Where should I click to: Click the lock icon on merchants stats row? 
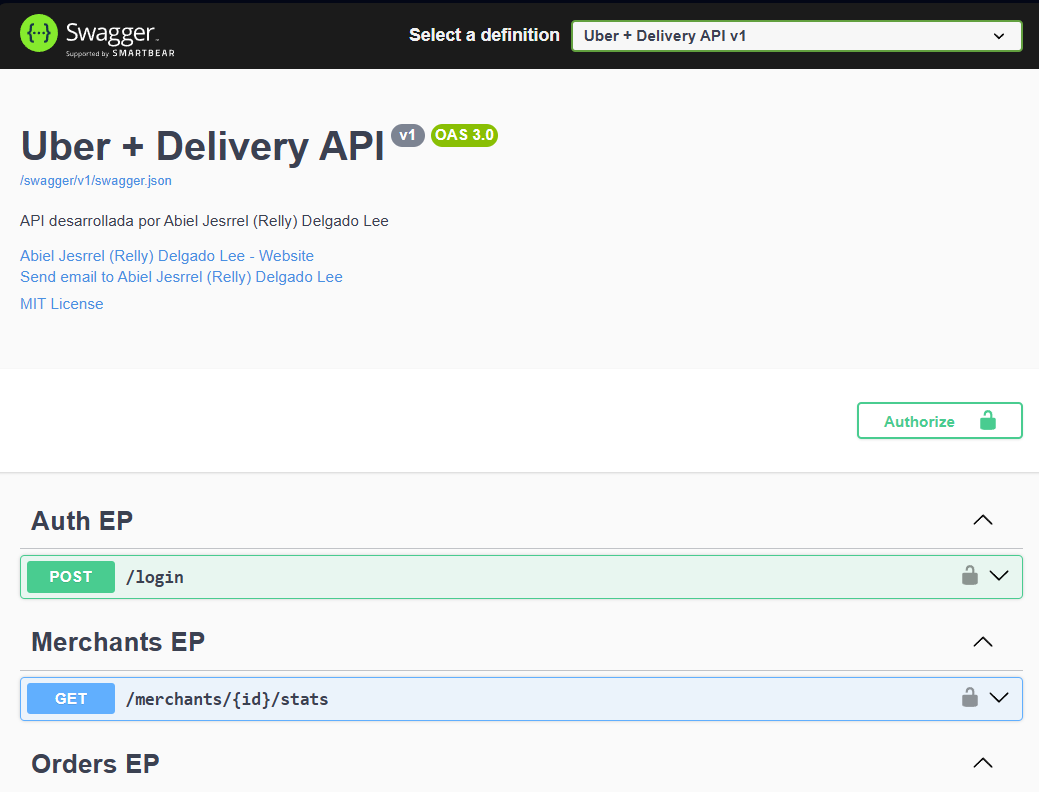969,697
